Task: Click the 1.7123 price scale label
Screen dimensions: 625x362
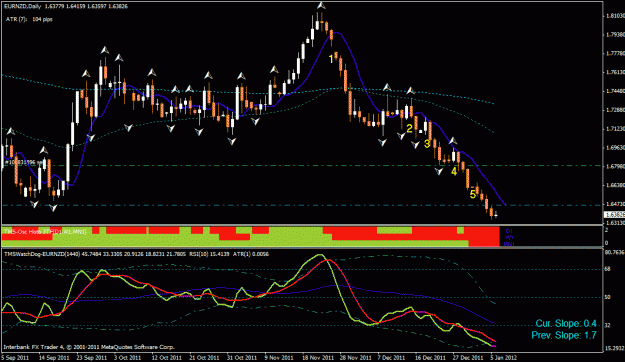Action: tap(615, 128)
